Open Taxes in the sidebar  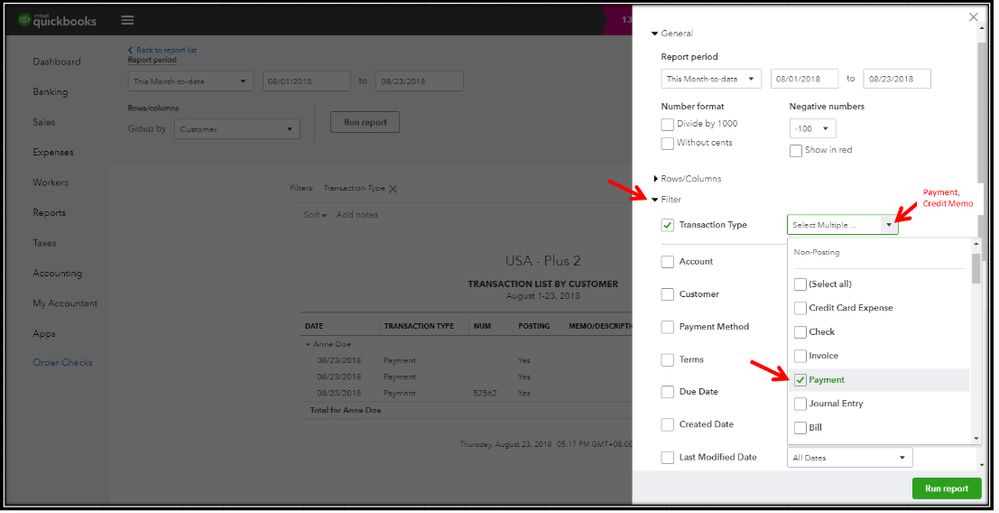(45, 243)
